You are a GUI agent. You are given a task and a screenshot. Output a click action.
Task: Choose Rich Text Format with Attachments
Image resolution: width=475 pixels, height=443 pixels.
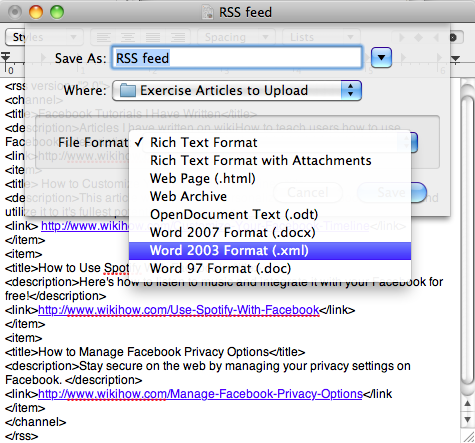270,161
